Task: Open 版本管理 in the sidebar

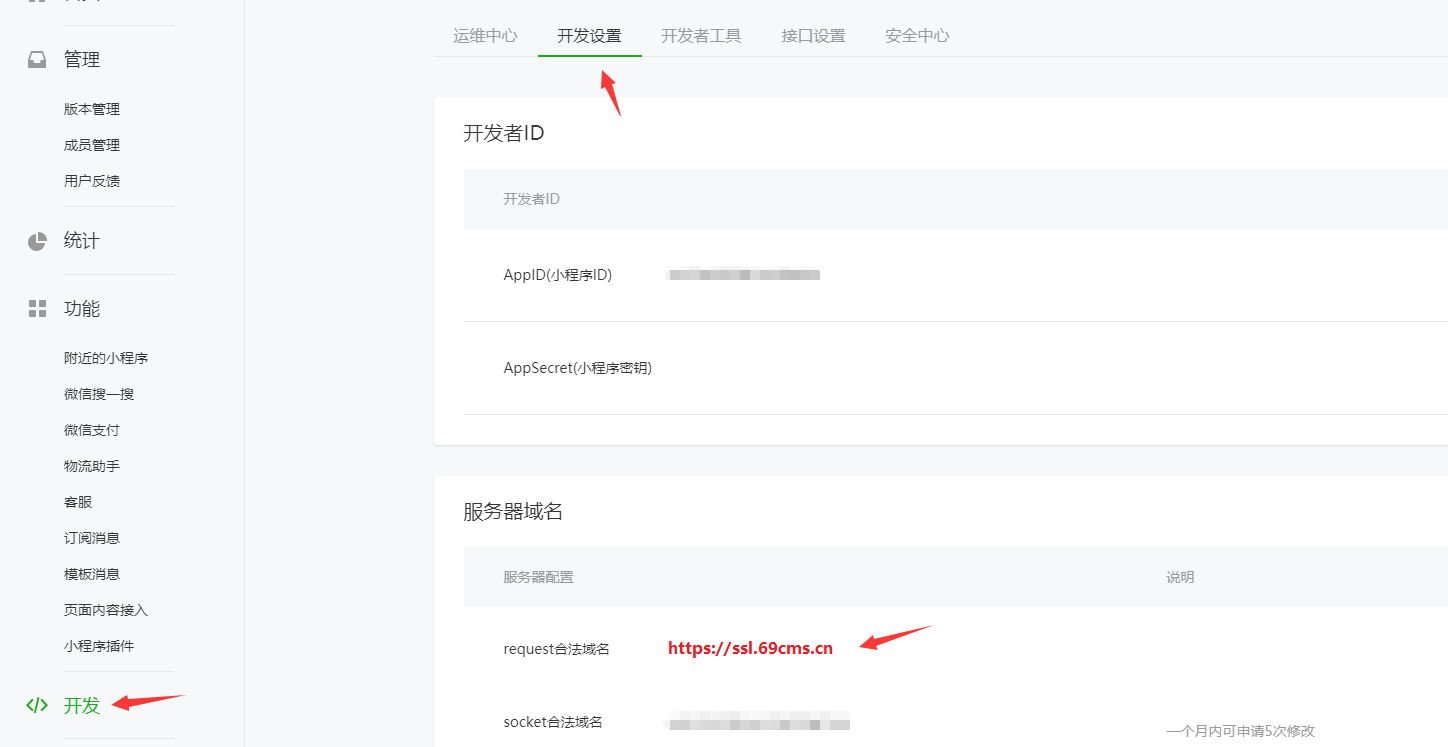Action: [x=92, y=109]
